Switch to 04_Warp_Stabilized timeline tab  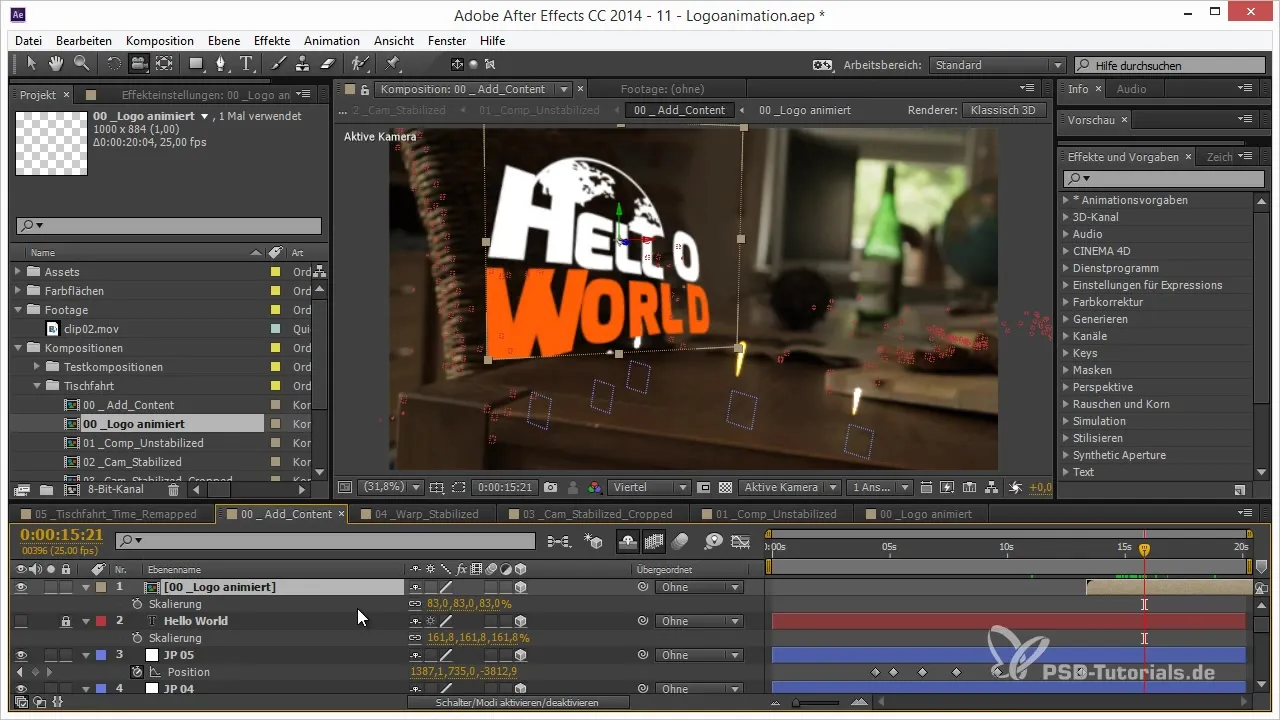click(426, 514)
